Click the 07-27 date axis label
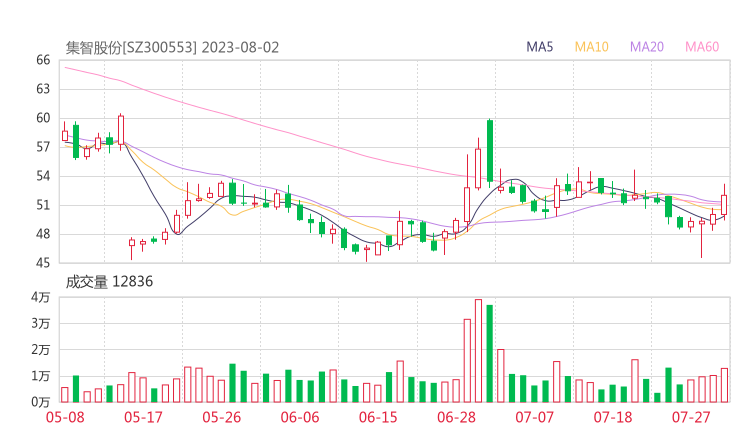This screenshot has width=740, height=440. coord(691,417)
